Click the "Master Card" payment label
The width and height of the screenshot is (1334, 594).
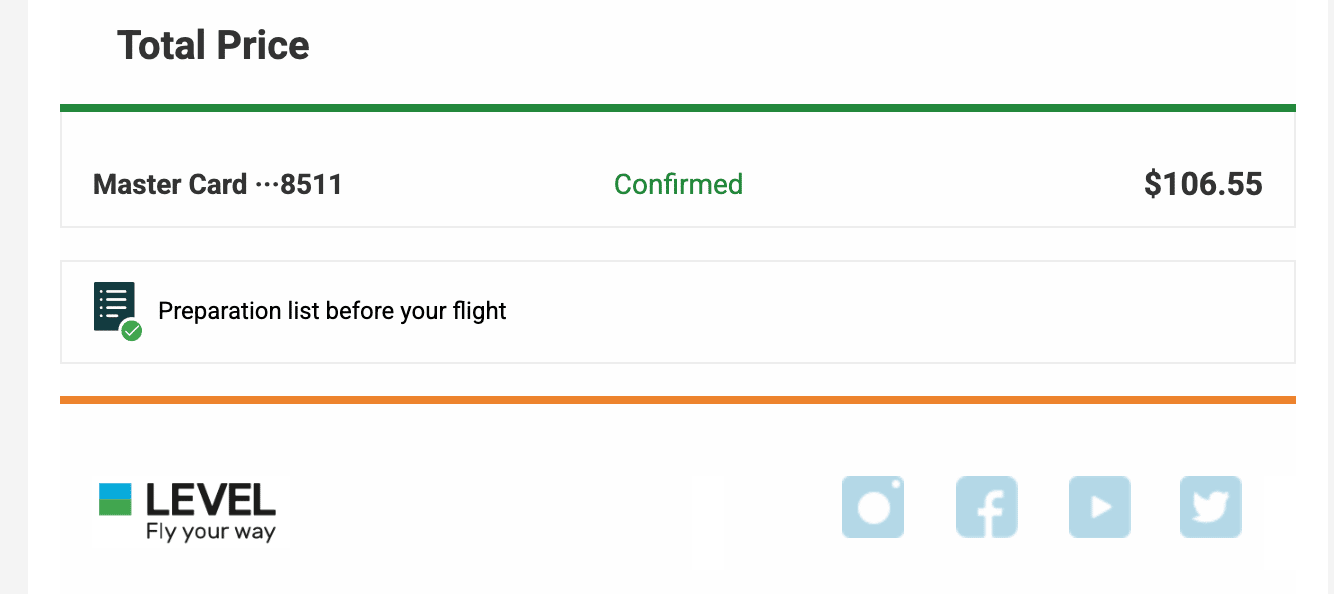170,184
